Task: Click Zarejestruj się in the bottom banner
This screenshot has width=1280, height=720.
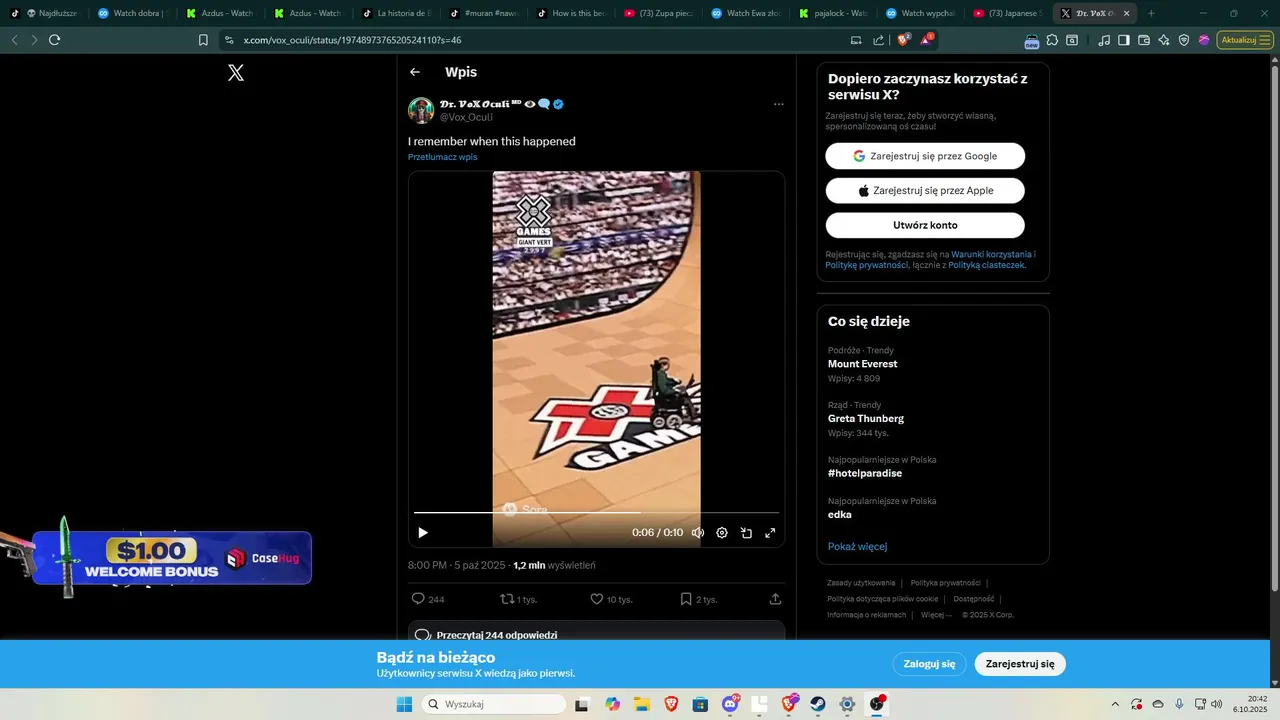Action: pyautogui.click(x=1020, y=664)
